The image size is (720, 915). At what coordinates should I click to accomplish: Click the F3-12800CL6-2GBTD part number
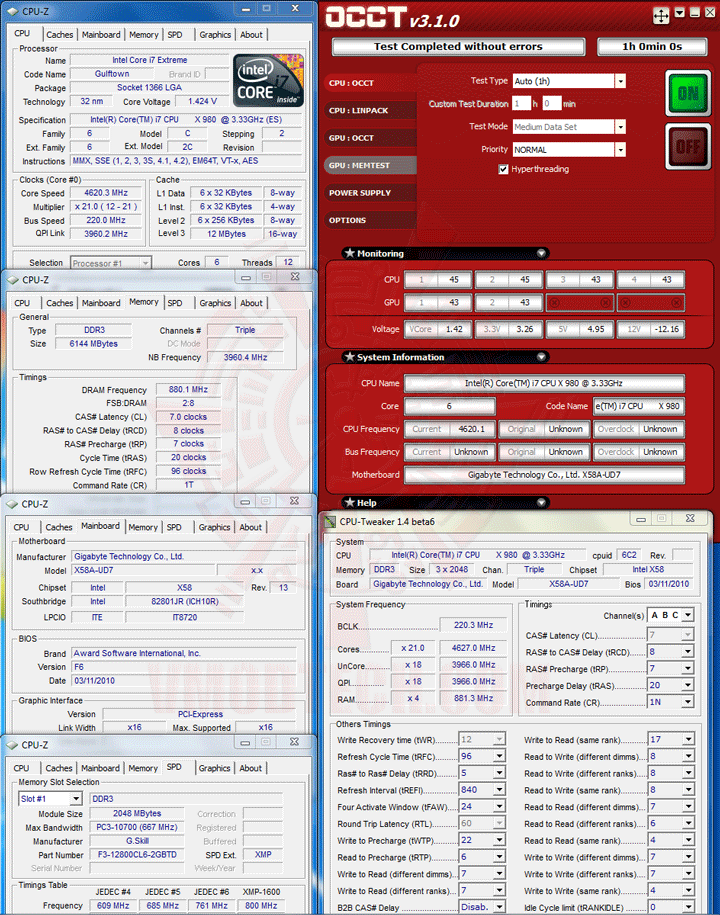[137, 855]
